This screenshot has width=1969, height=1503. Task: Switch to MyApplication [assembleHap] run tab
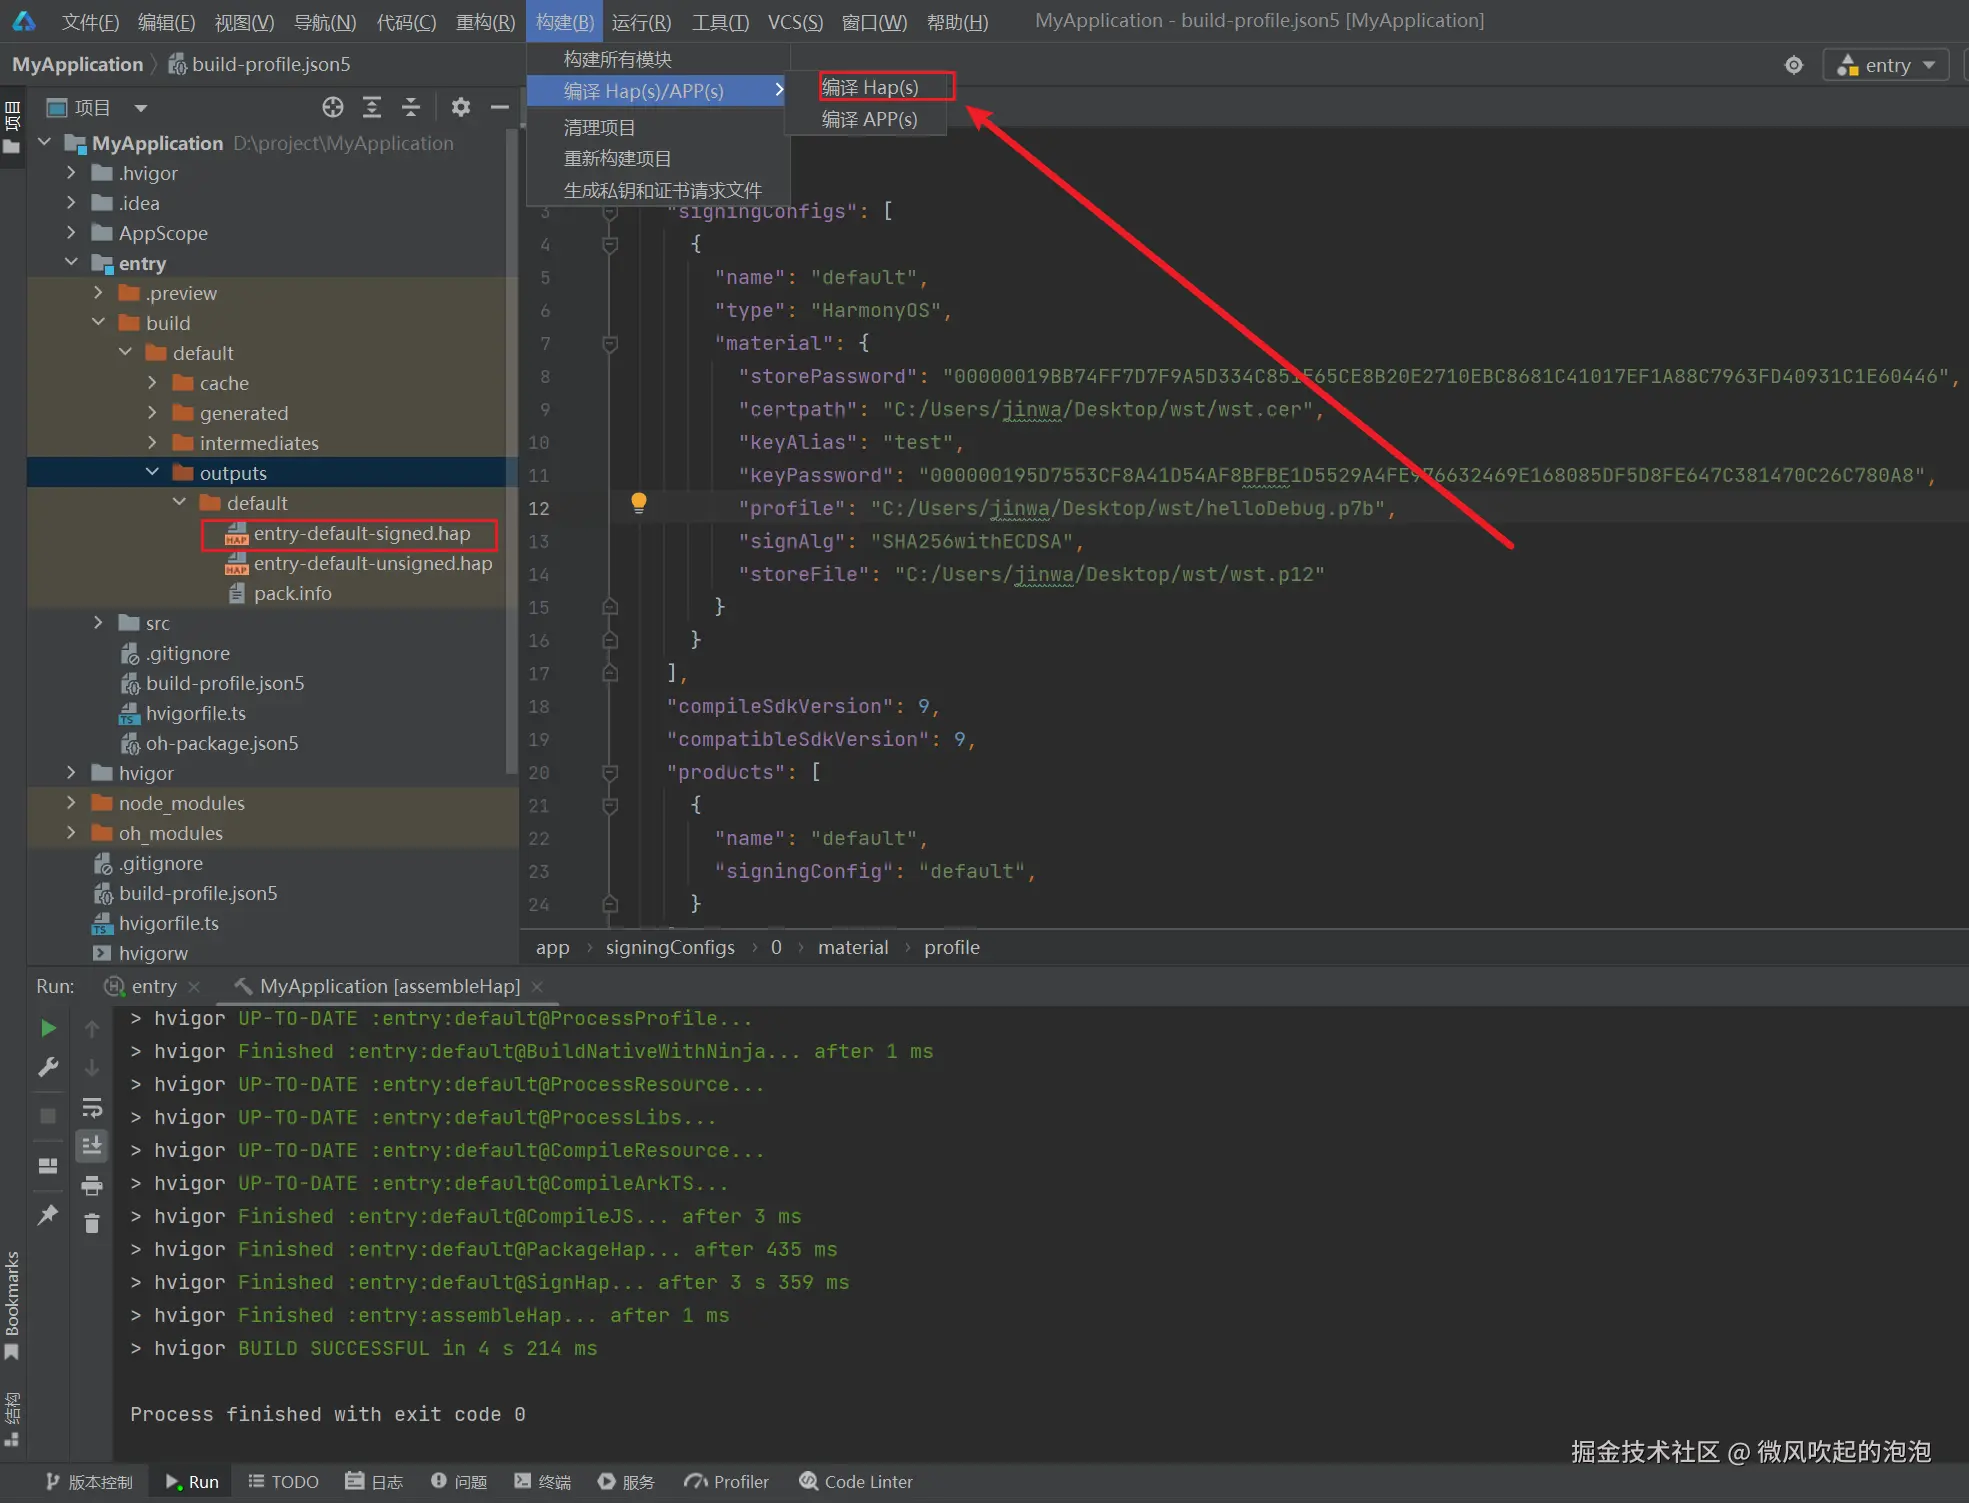click(389, 986)
